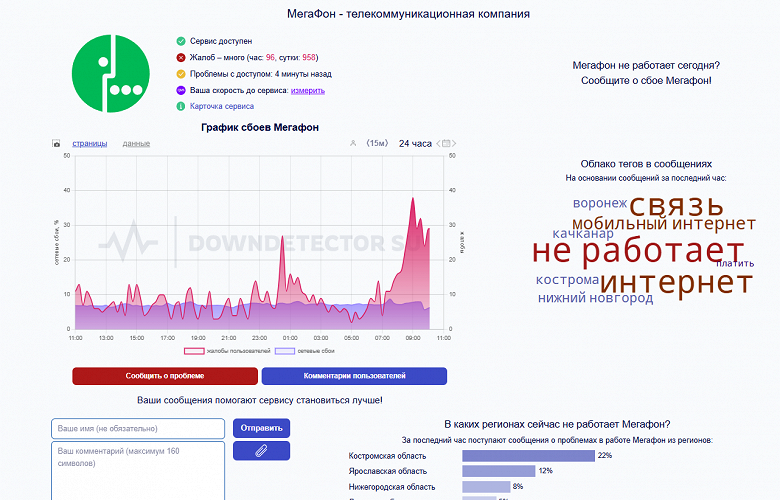Open the 'Карточка сервиса' link

click(222, 106)
